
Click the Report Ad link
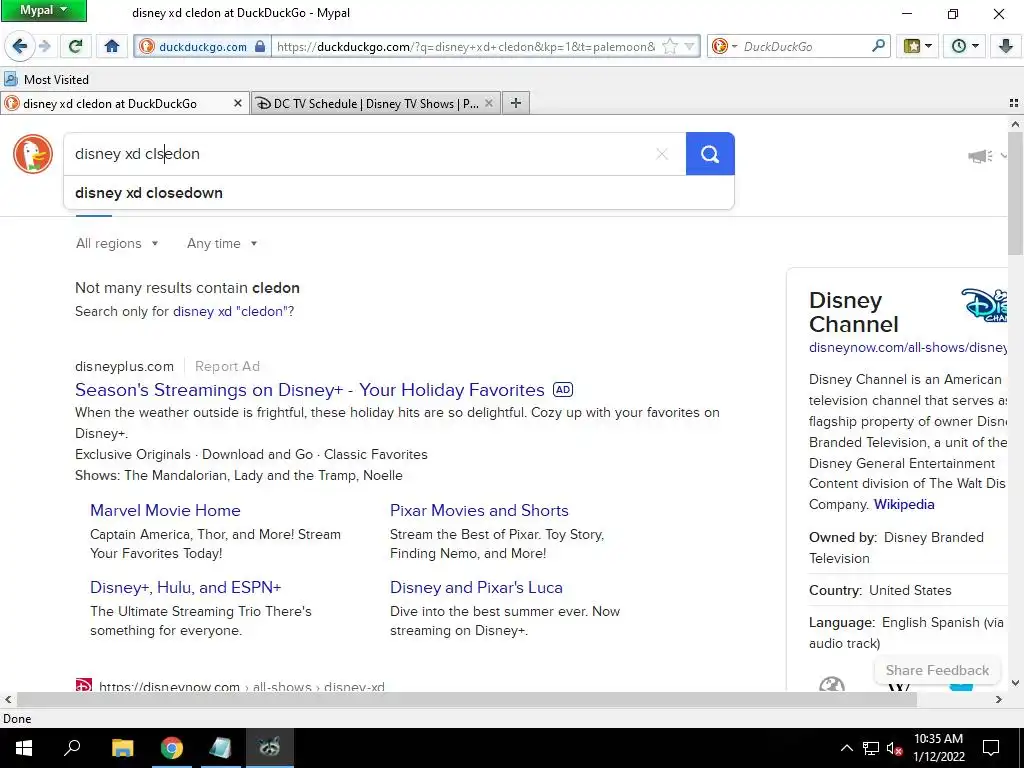(x=227, y=366)
